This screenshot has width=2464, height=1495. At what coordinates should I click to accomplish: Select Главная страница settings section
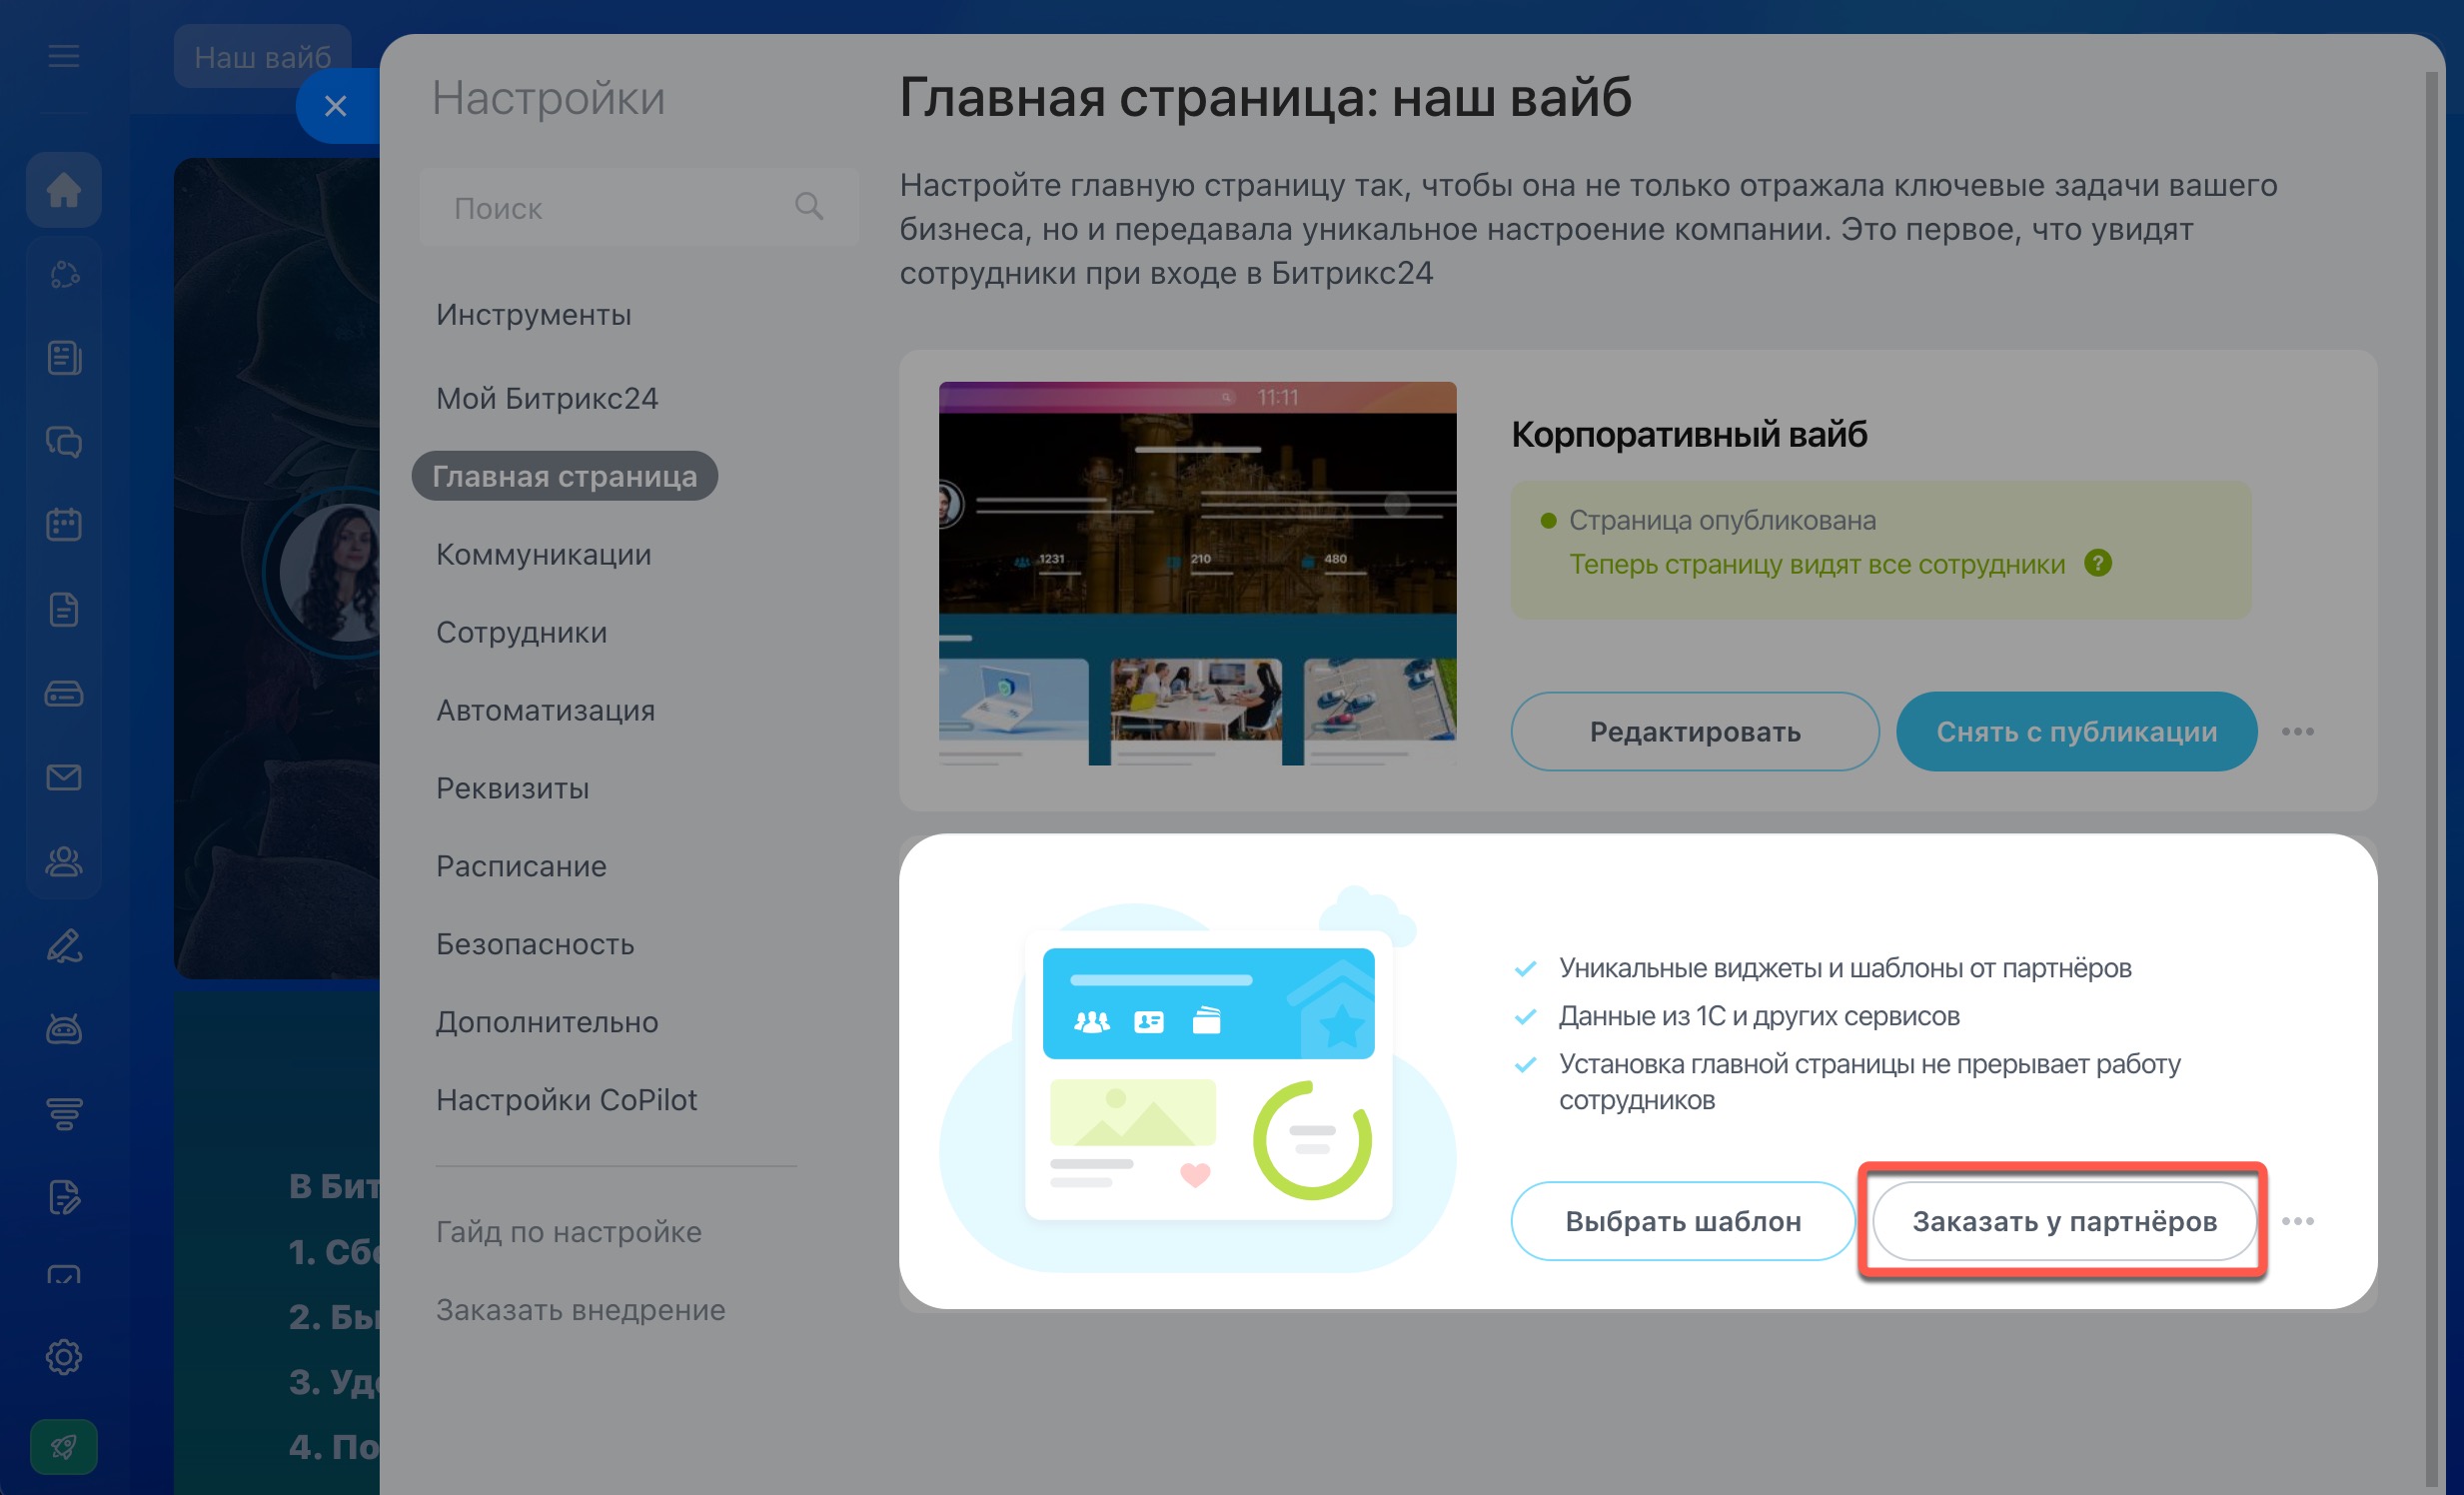(x=565, y=476)
